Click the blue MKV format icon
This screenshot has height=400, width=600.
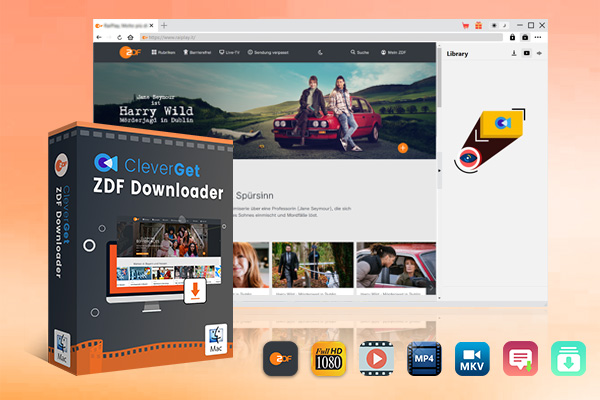click(472, 359)
